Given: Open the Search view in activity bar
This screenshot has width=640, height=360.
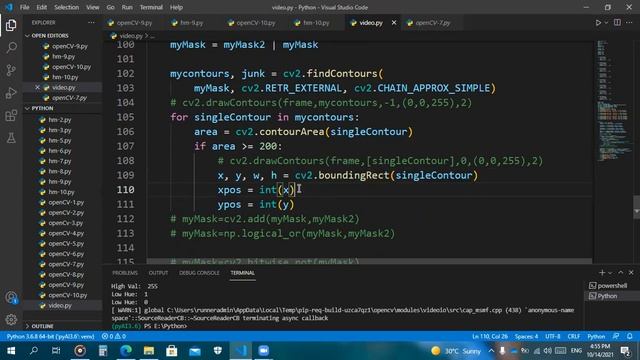Looking at the screenshot, I should tap(11, 47).
